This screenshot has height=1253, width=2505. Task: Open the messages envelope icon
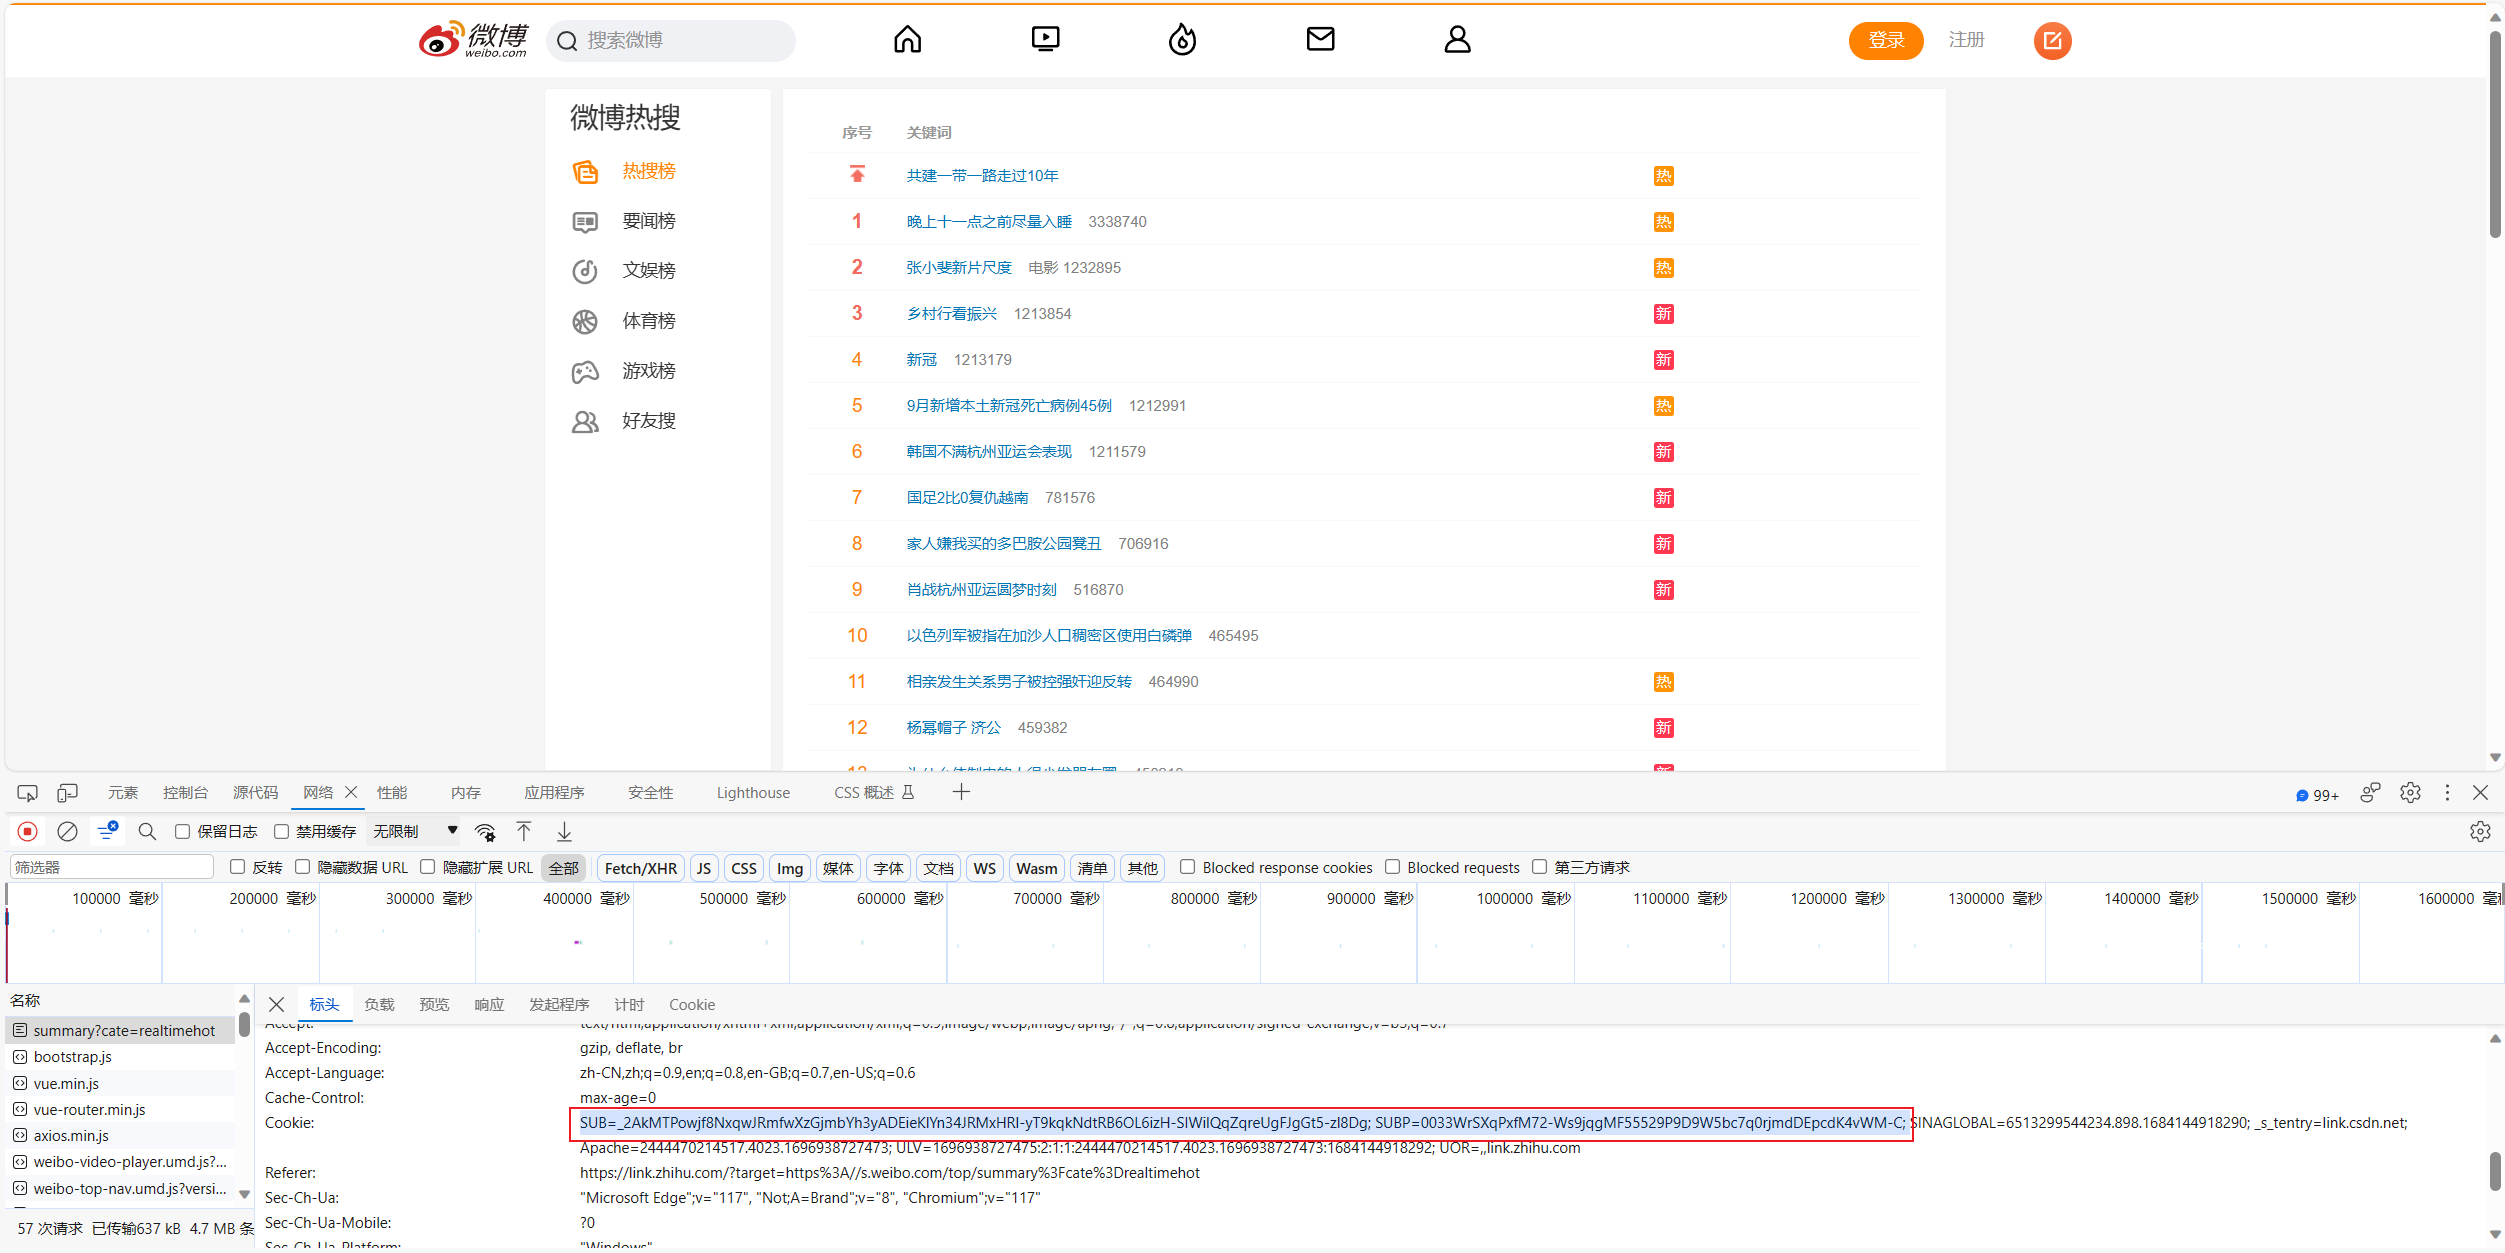(x=1320, y=39)
